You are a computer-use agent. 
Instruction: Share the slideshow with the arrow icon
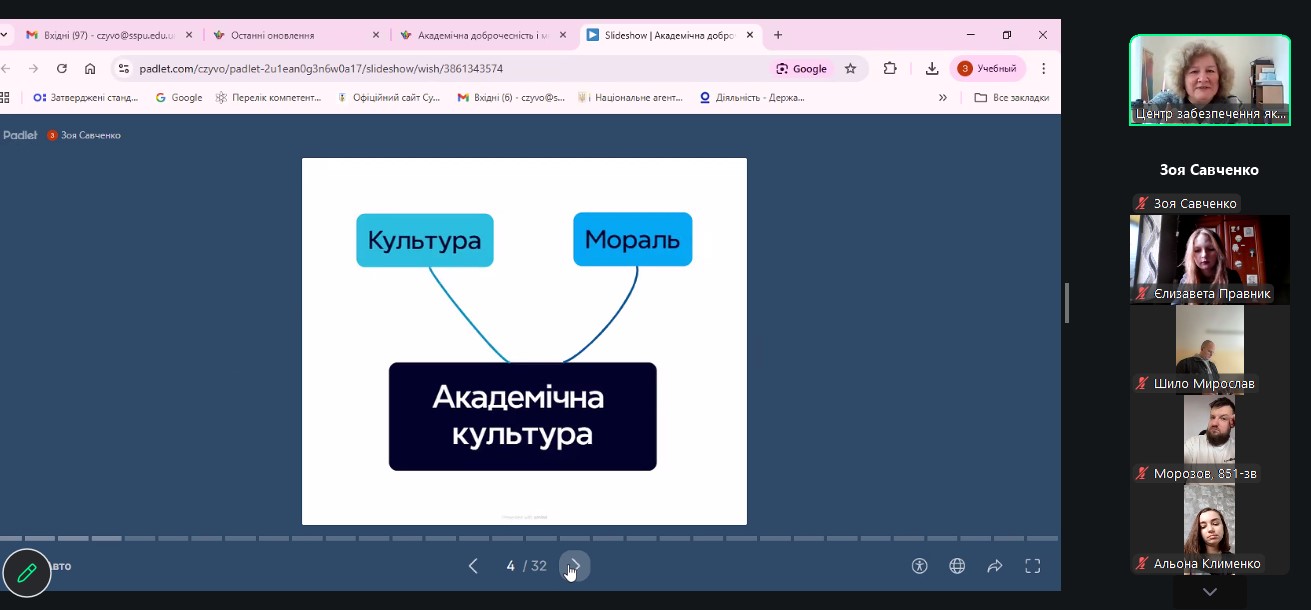pyautogui.click(x=995, y=566)
